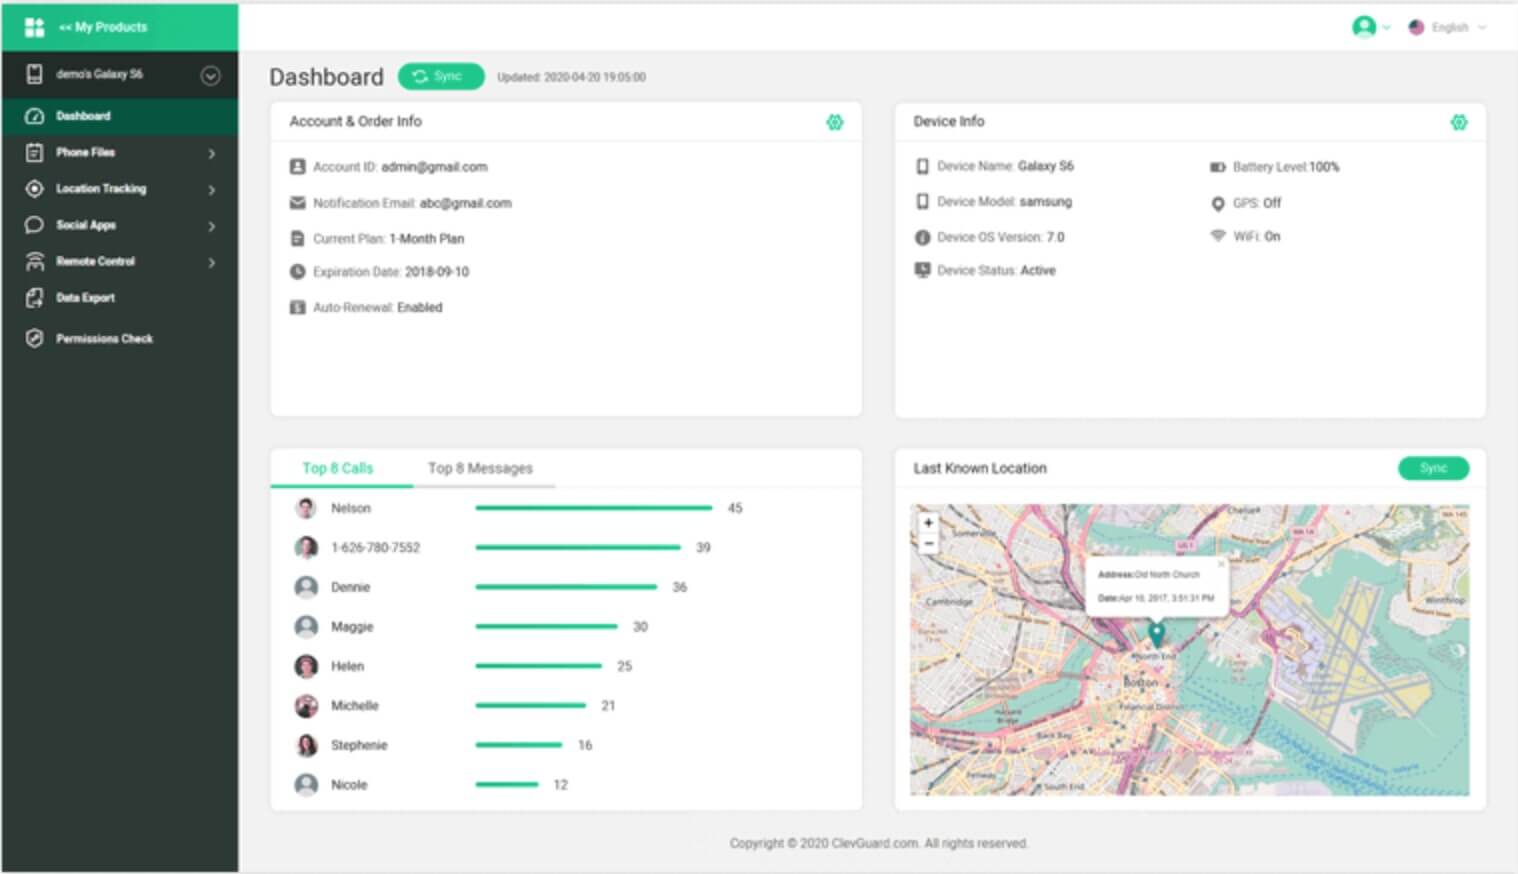Expand the Remote Control submenu arrow
Viewport: 1518px width, 874px height.
pyautogui.click(x=212, y=262)
